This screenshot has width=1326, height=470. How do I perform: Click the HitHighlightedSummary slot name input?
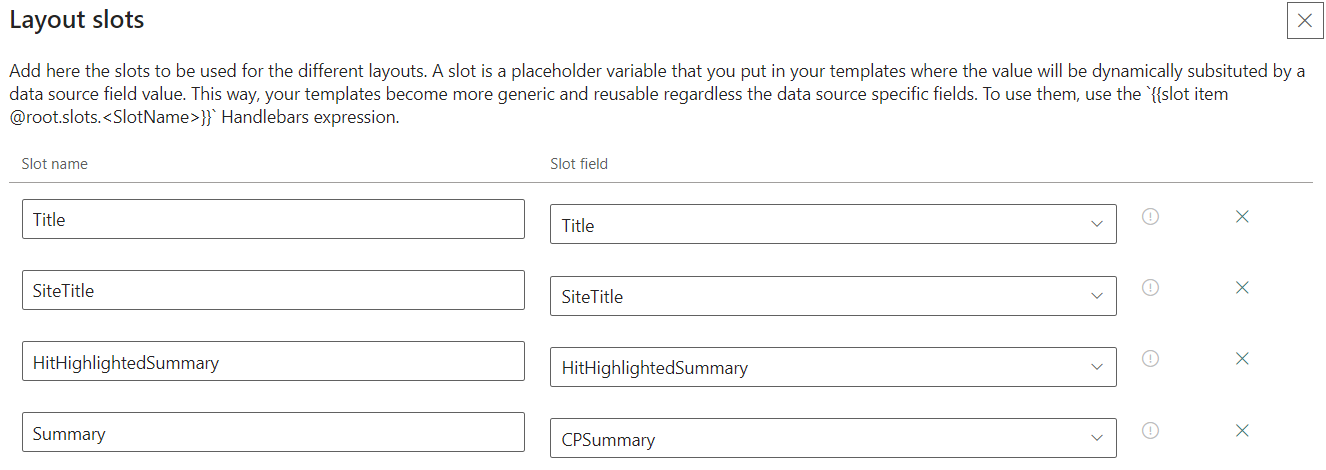(x=273, y=361)
